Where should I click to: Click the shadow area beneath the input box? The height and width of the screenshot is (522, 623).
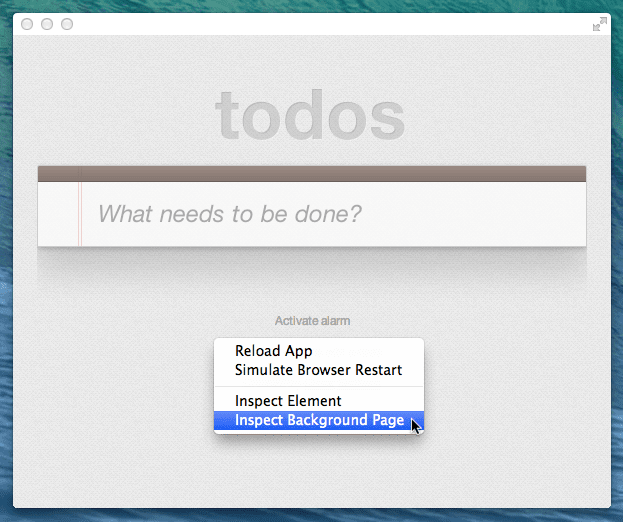tap(311, 264)
